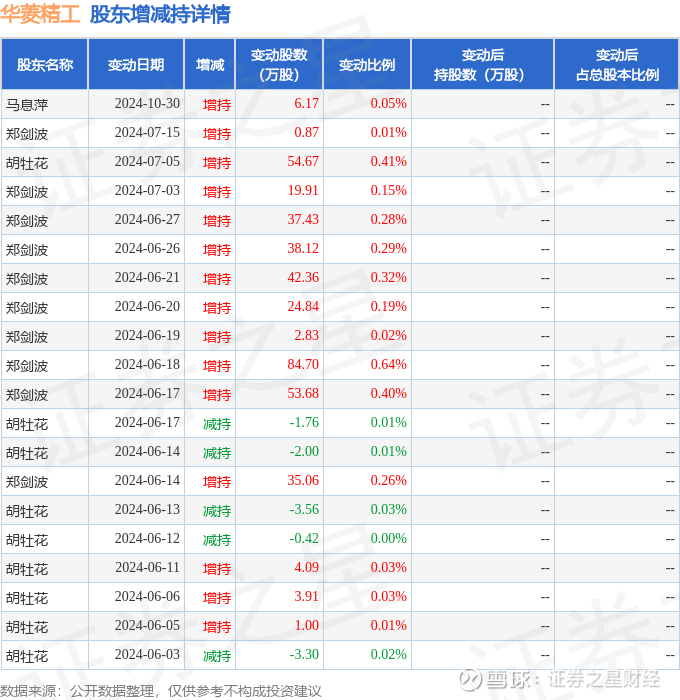The width and height of the screenshot is (680, 700).
Task: Click the ratio 0.00%
Action: [x=388, y=539]
